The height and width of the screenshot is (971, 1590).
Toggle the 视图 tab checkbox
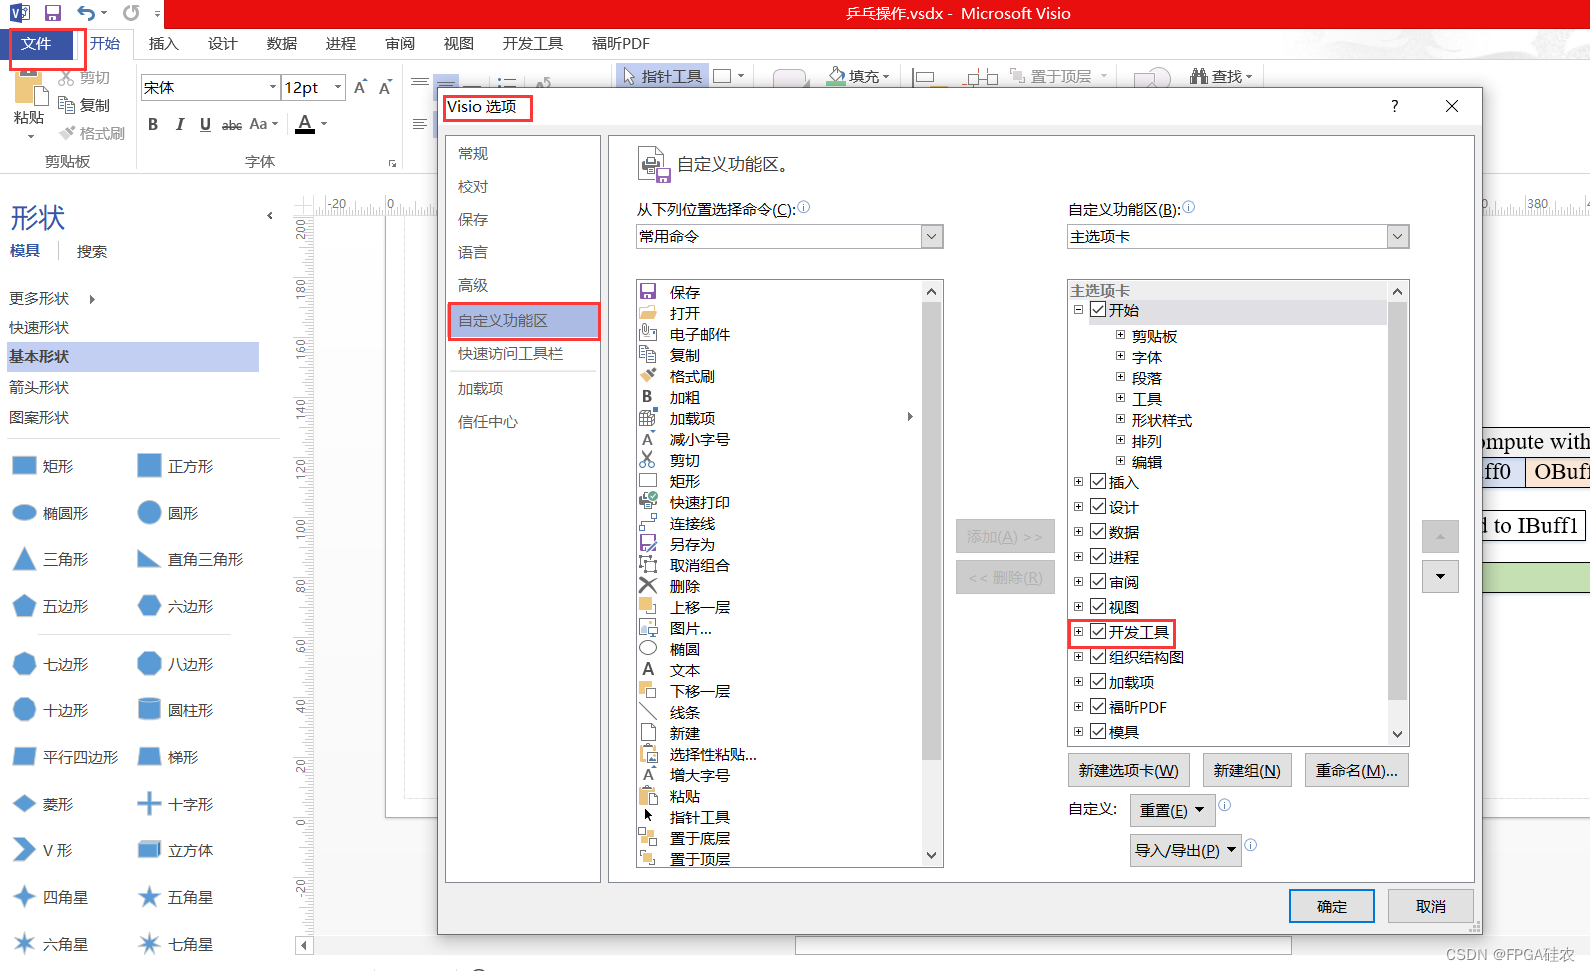click(x=1098, y=607)
